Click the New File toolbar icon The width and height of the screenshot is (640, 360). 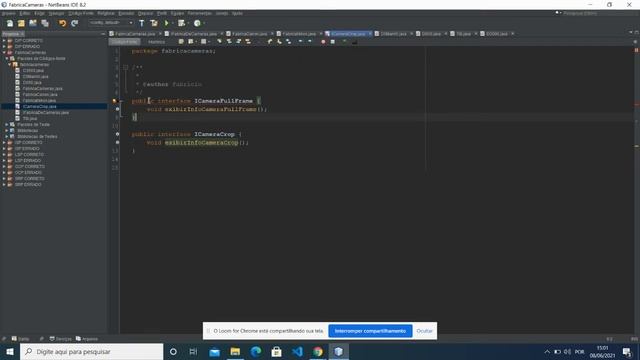click(10, 23)
